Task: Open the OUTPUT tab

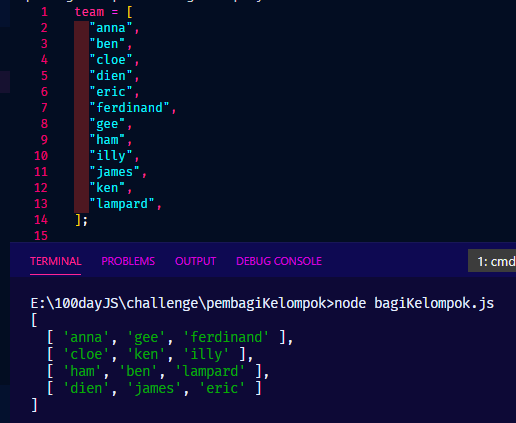Action: pos(196,261)
